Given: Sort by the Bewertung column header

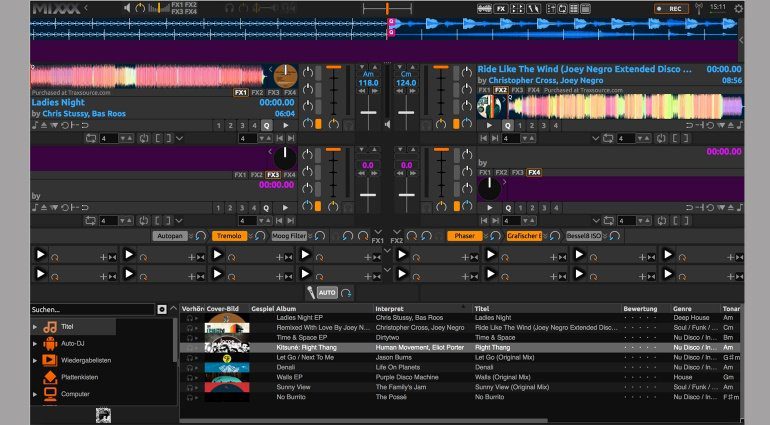Looking at the screenshot, I should pos(646,309).
